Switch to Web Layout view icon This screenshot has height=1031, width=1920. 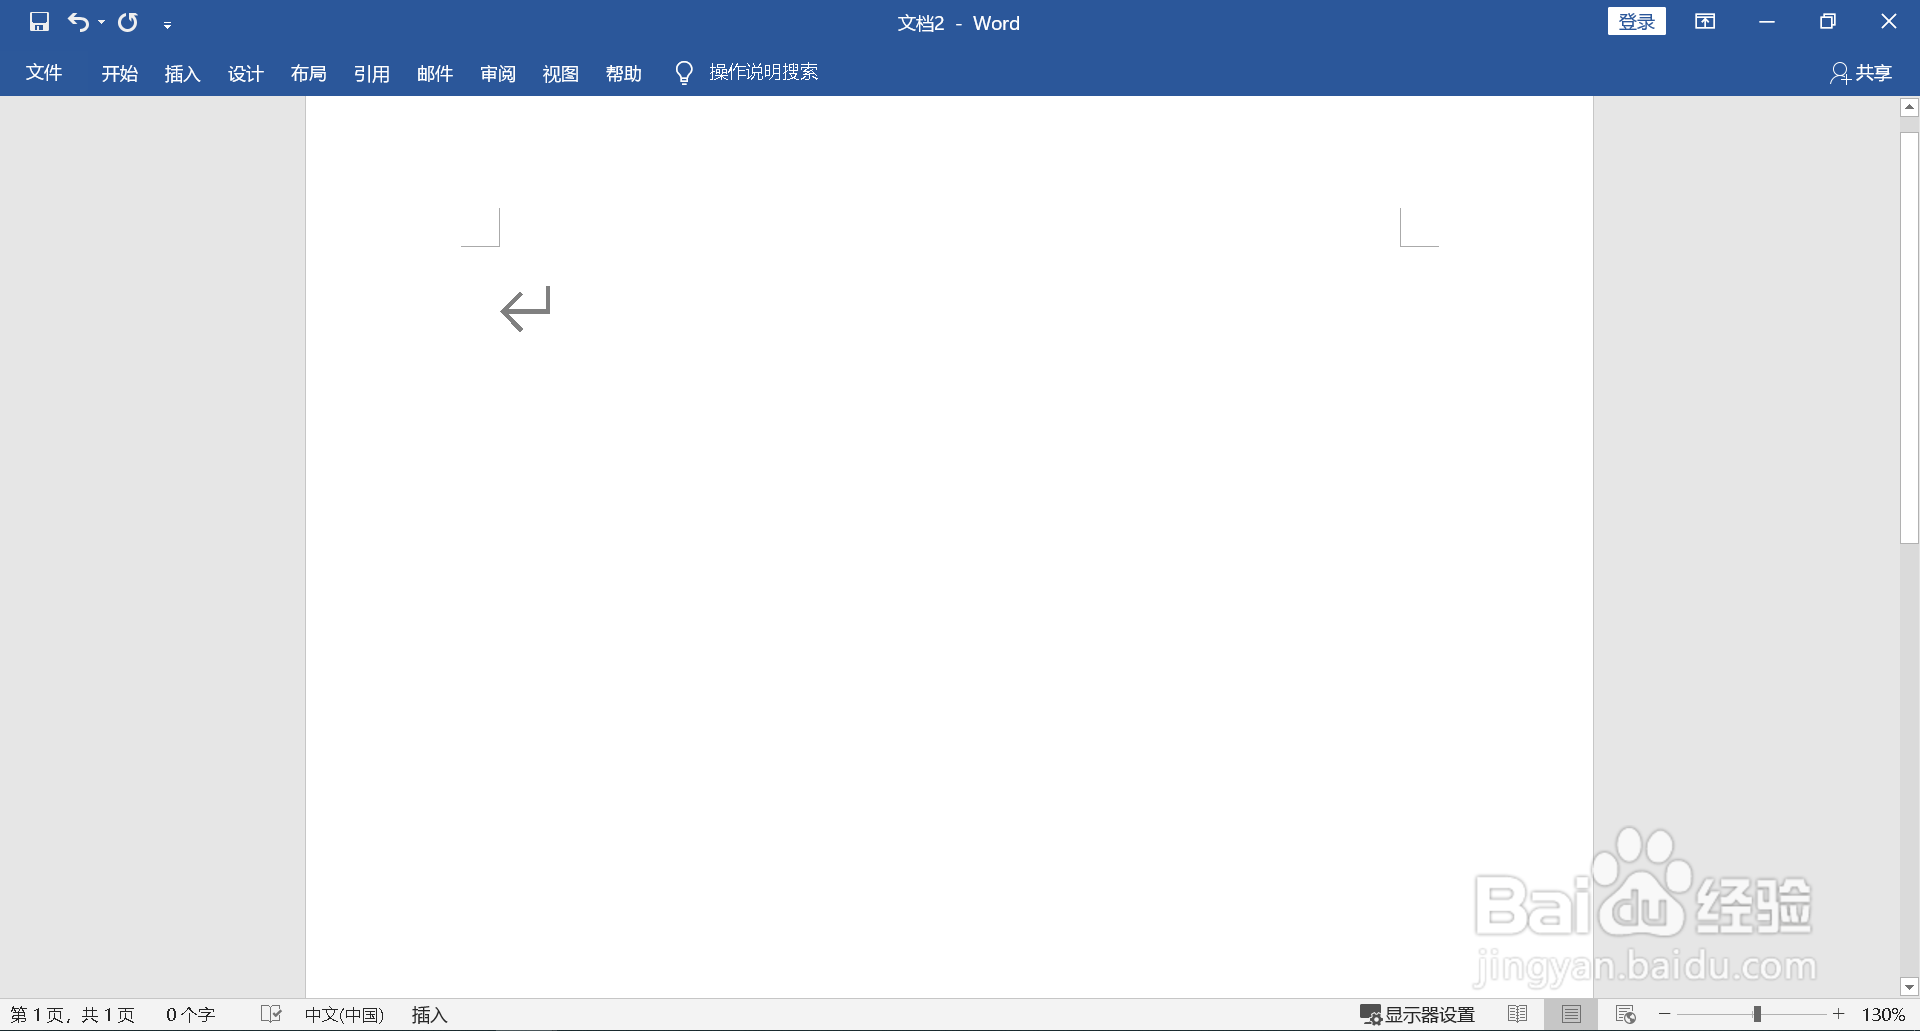pyautogui.click(x=1625, y=1014)
